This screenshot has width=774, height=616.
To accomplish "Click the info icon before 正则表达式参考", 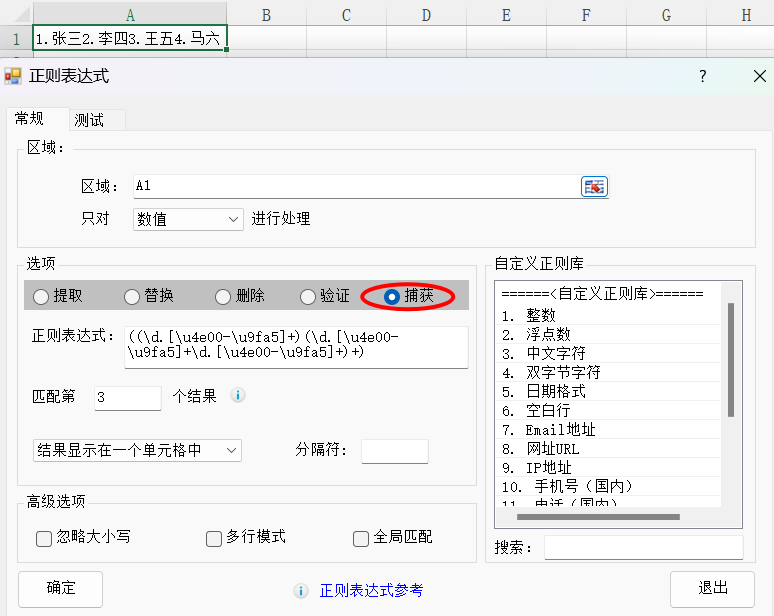I will [x=301, y=591].
